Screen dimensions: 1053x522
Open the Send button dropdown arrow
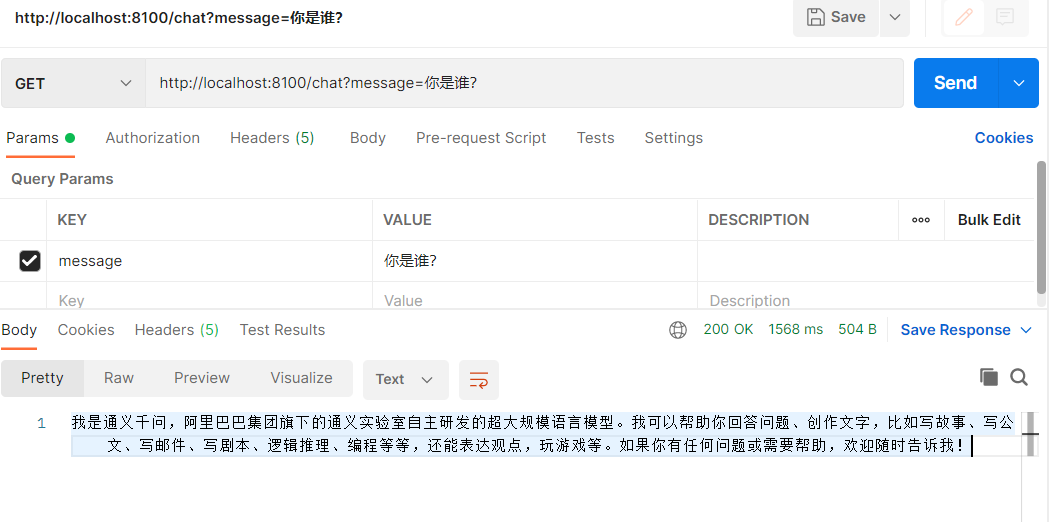coord(1019,83)
